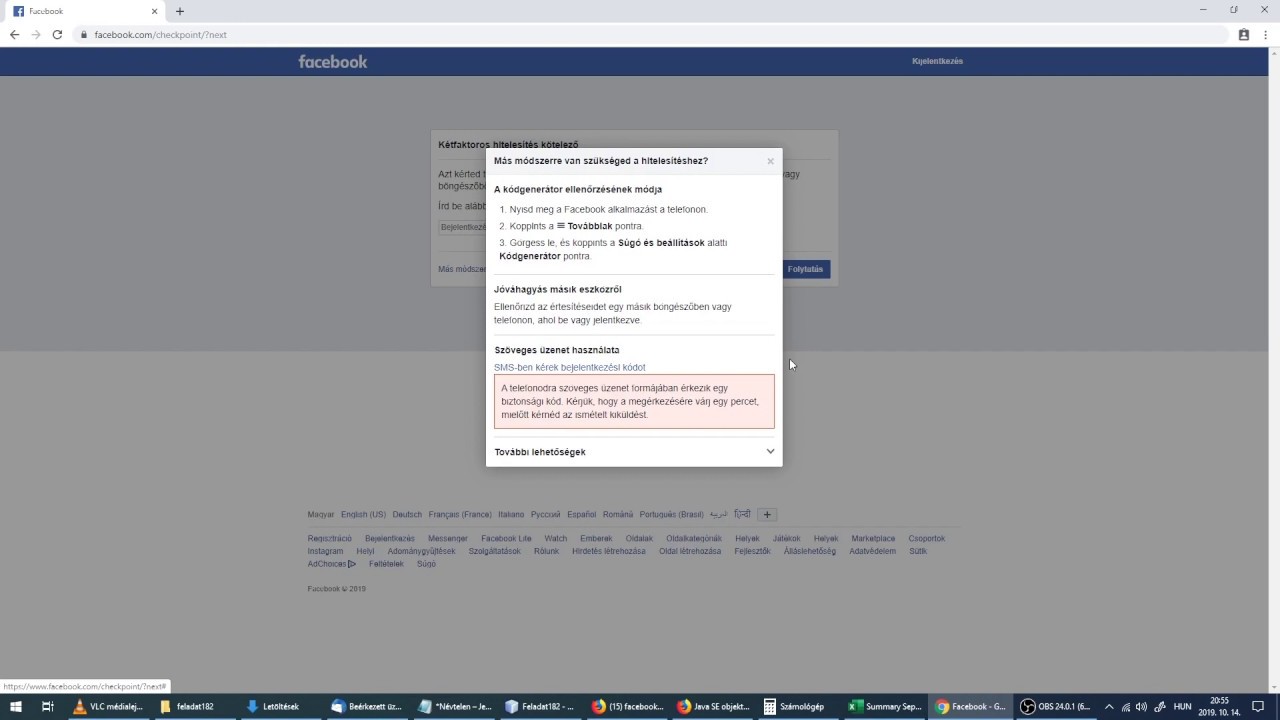Open Windows notification center
The height and width of the screenshot is (720, 1280).
[1258, 706]
